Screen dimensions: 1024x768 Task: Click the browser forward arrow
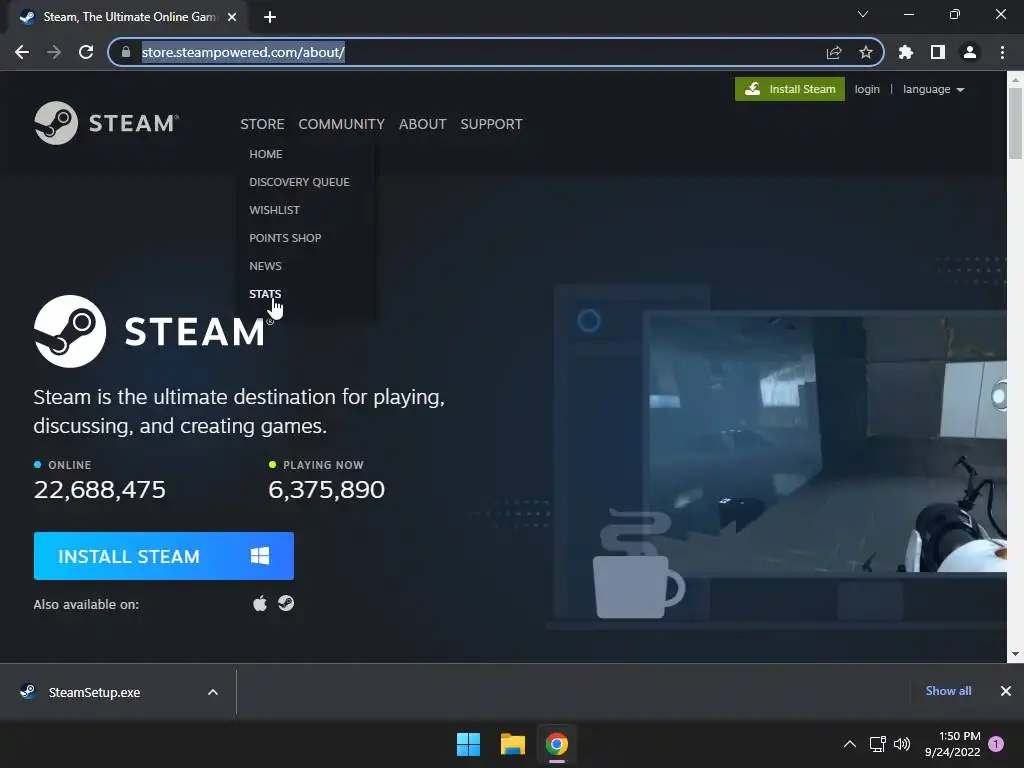click(x=54, y=52)
